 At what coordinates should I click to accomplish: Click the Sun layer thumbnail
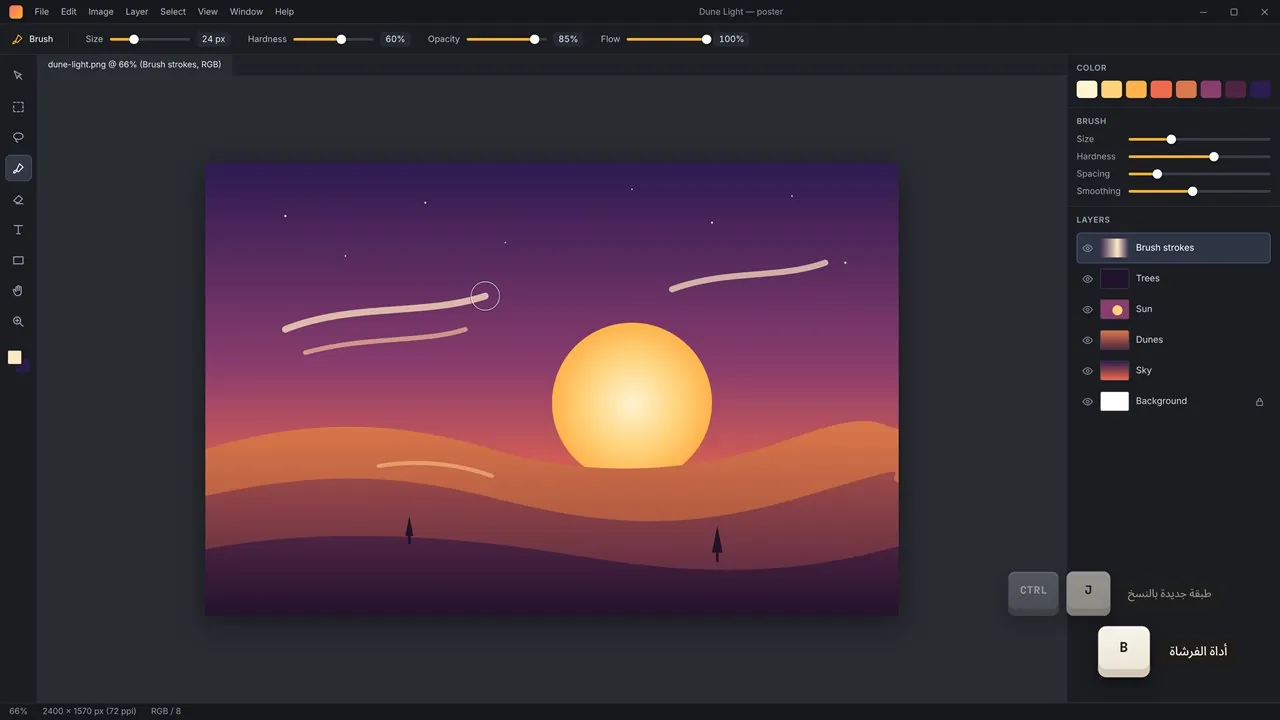1114,309
